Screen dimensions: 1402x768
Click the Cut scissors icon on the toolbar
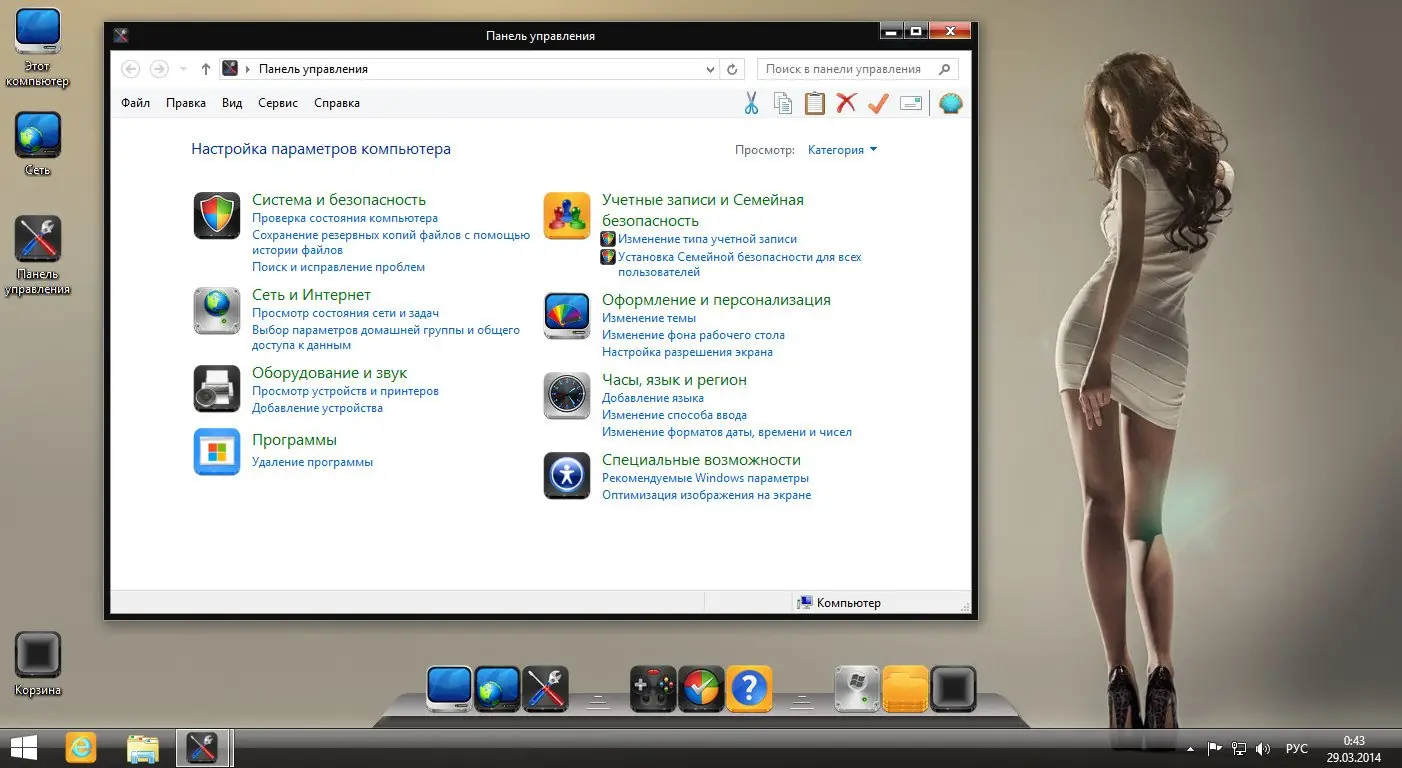tap(751, 103)
